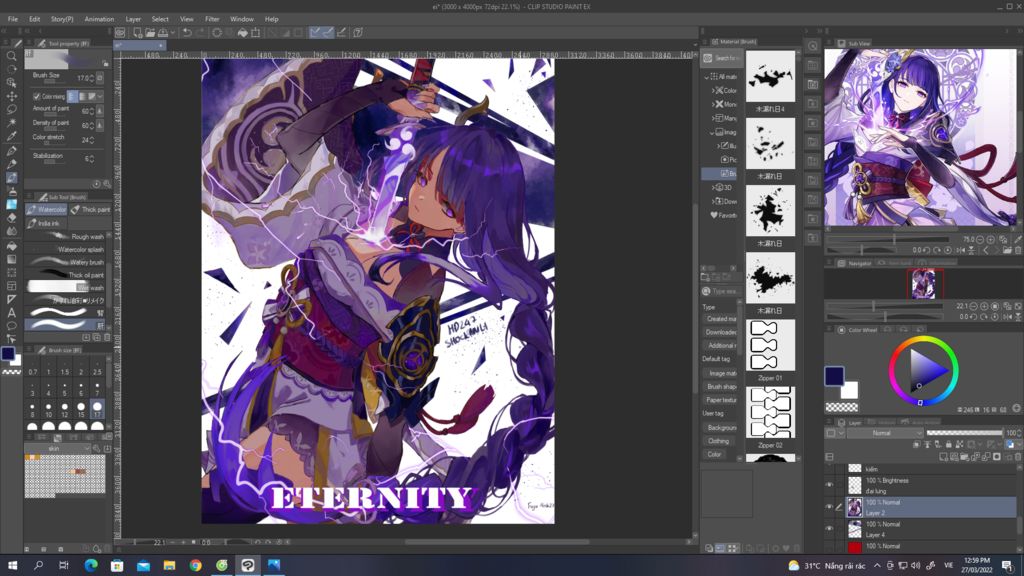This screenshot has height=576, width=1024.
Task: Select the Zipper 01 material thumbnail
Action: click(x=771, y=345)
